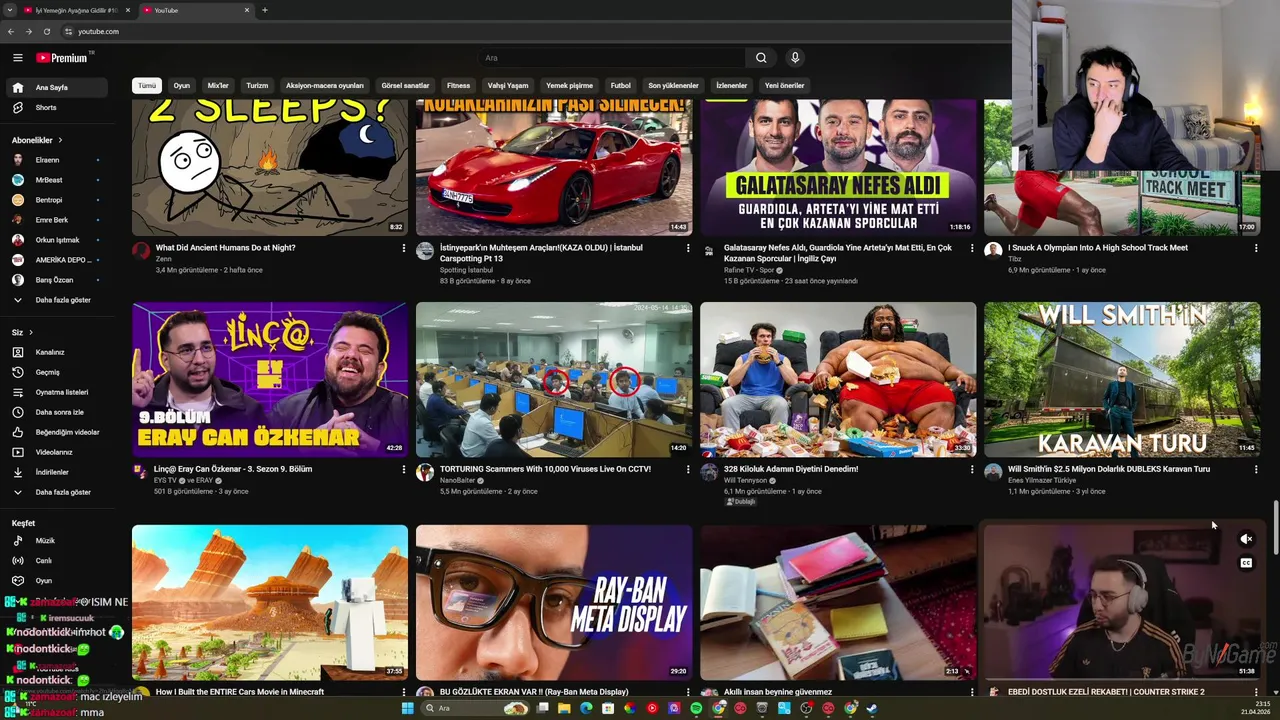Select the Futbol filter chip

click(621, 85)
